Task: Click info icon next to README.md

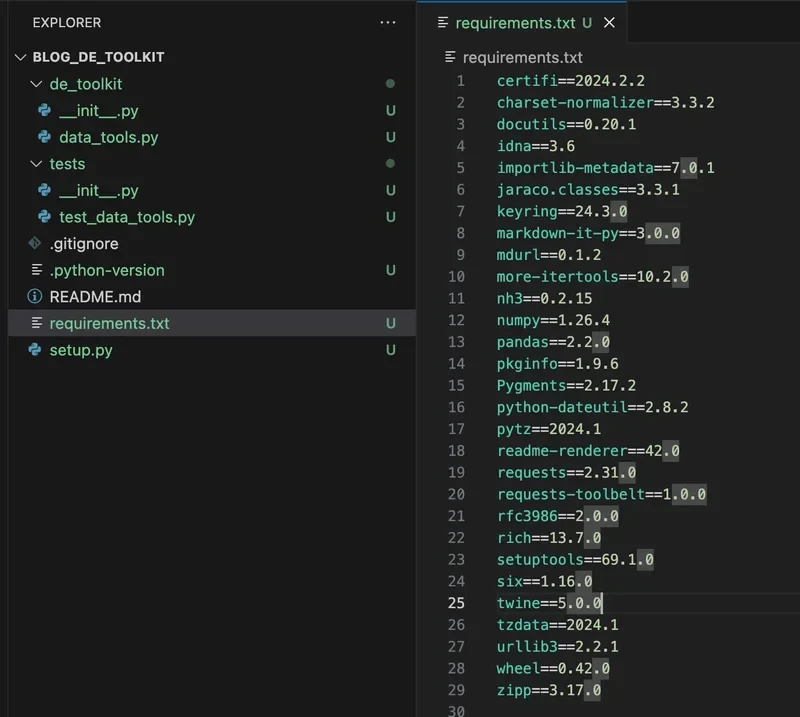Action: 35,296
